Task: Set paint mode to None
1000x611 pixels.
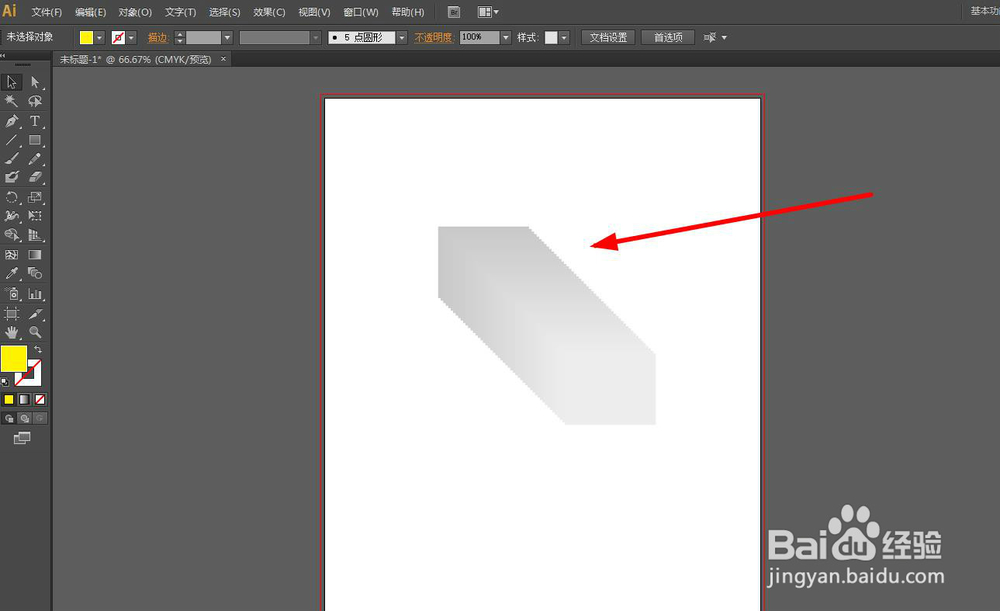Action: pos(40,400)
